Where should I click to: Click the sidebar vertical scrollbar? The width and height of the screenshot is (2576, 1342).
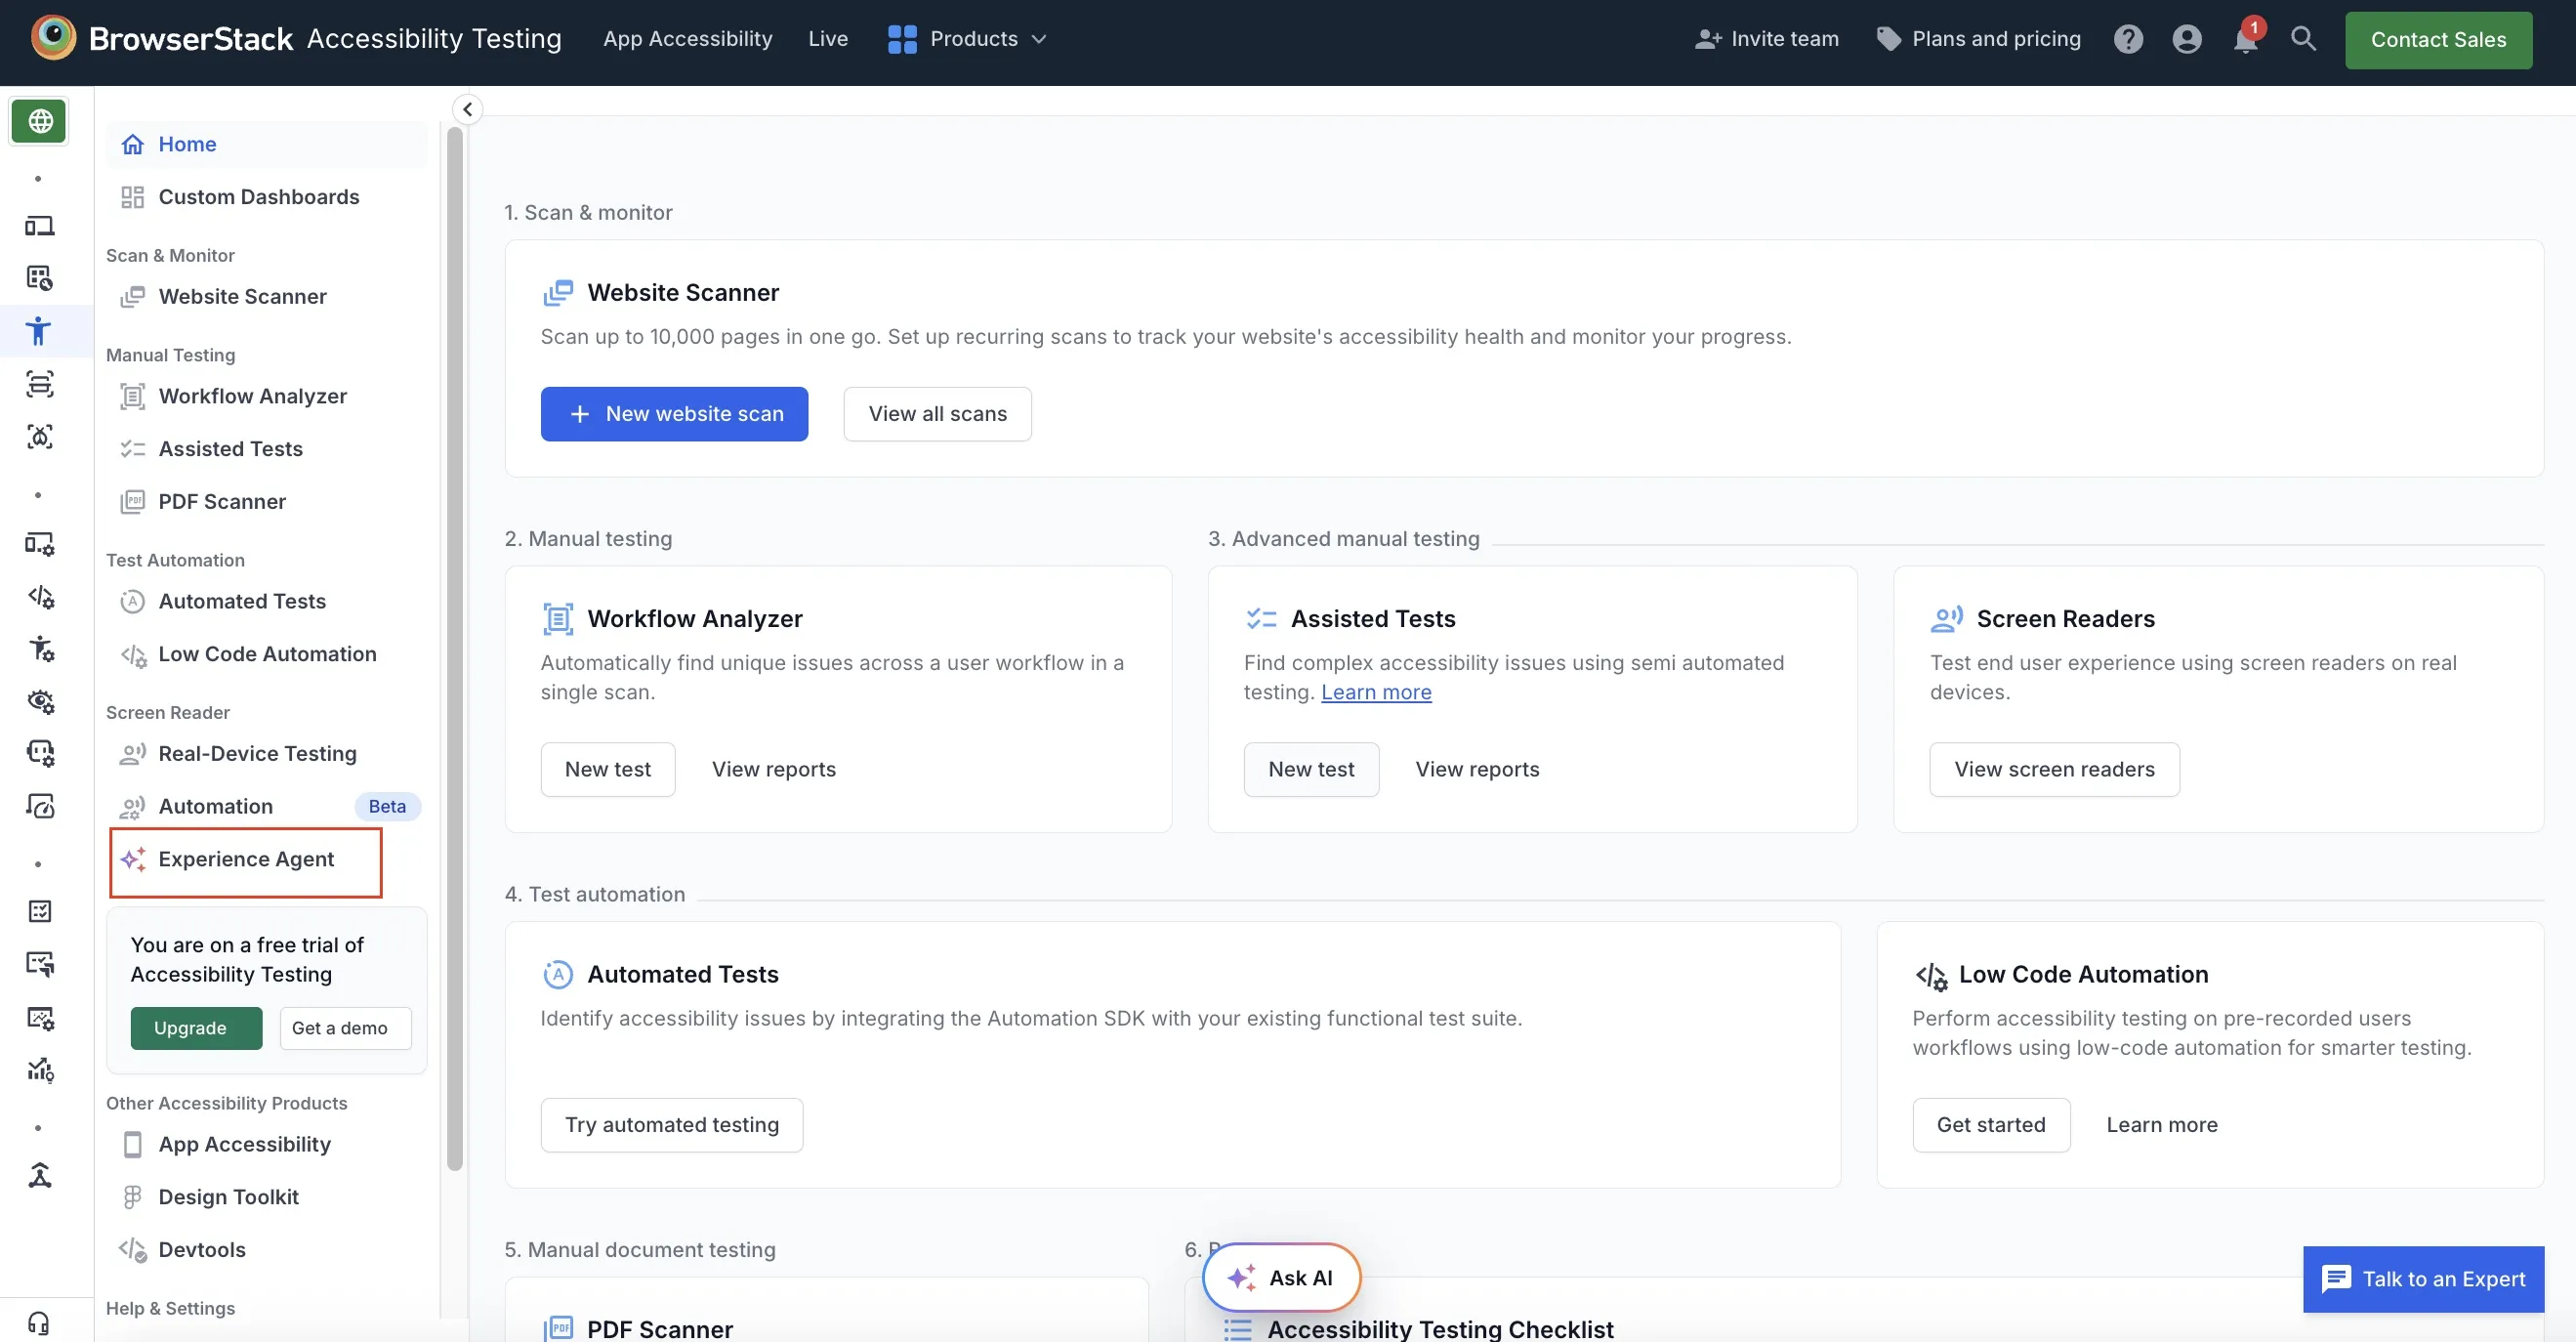click(x=455, y=648)
